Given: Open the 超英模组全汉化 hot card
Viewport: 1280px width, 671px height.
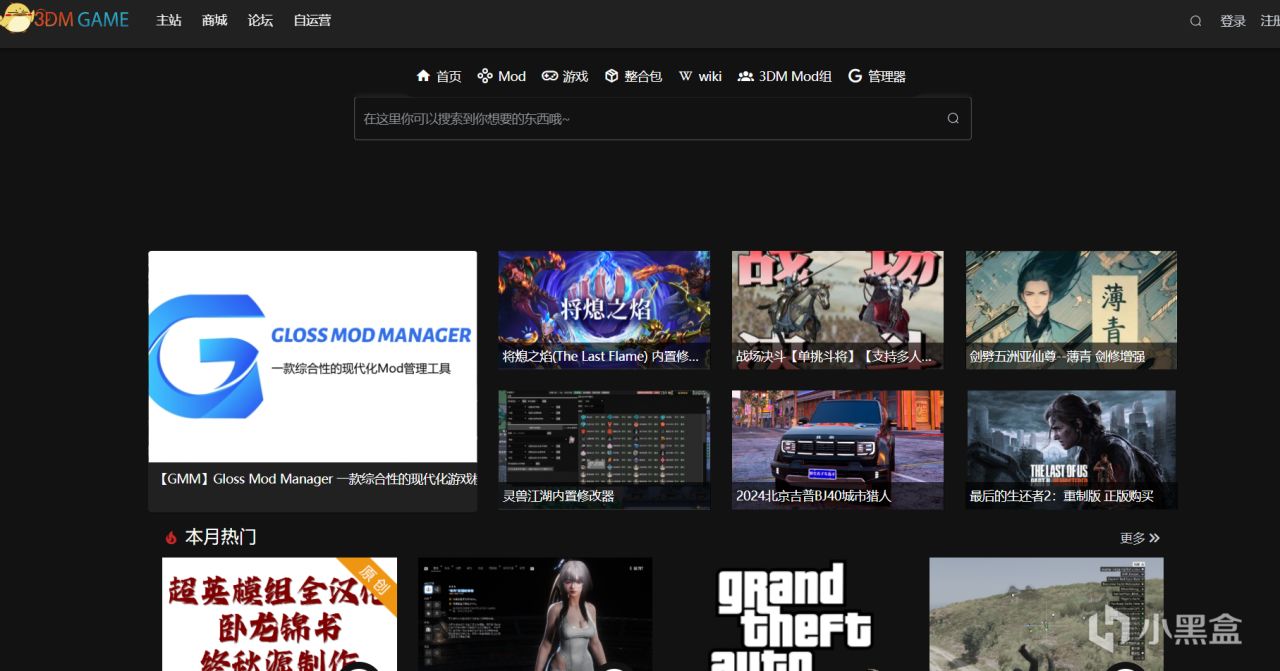Looking at the screenshot, I should tap(280, 614).
